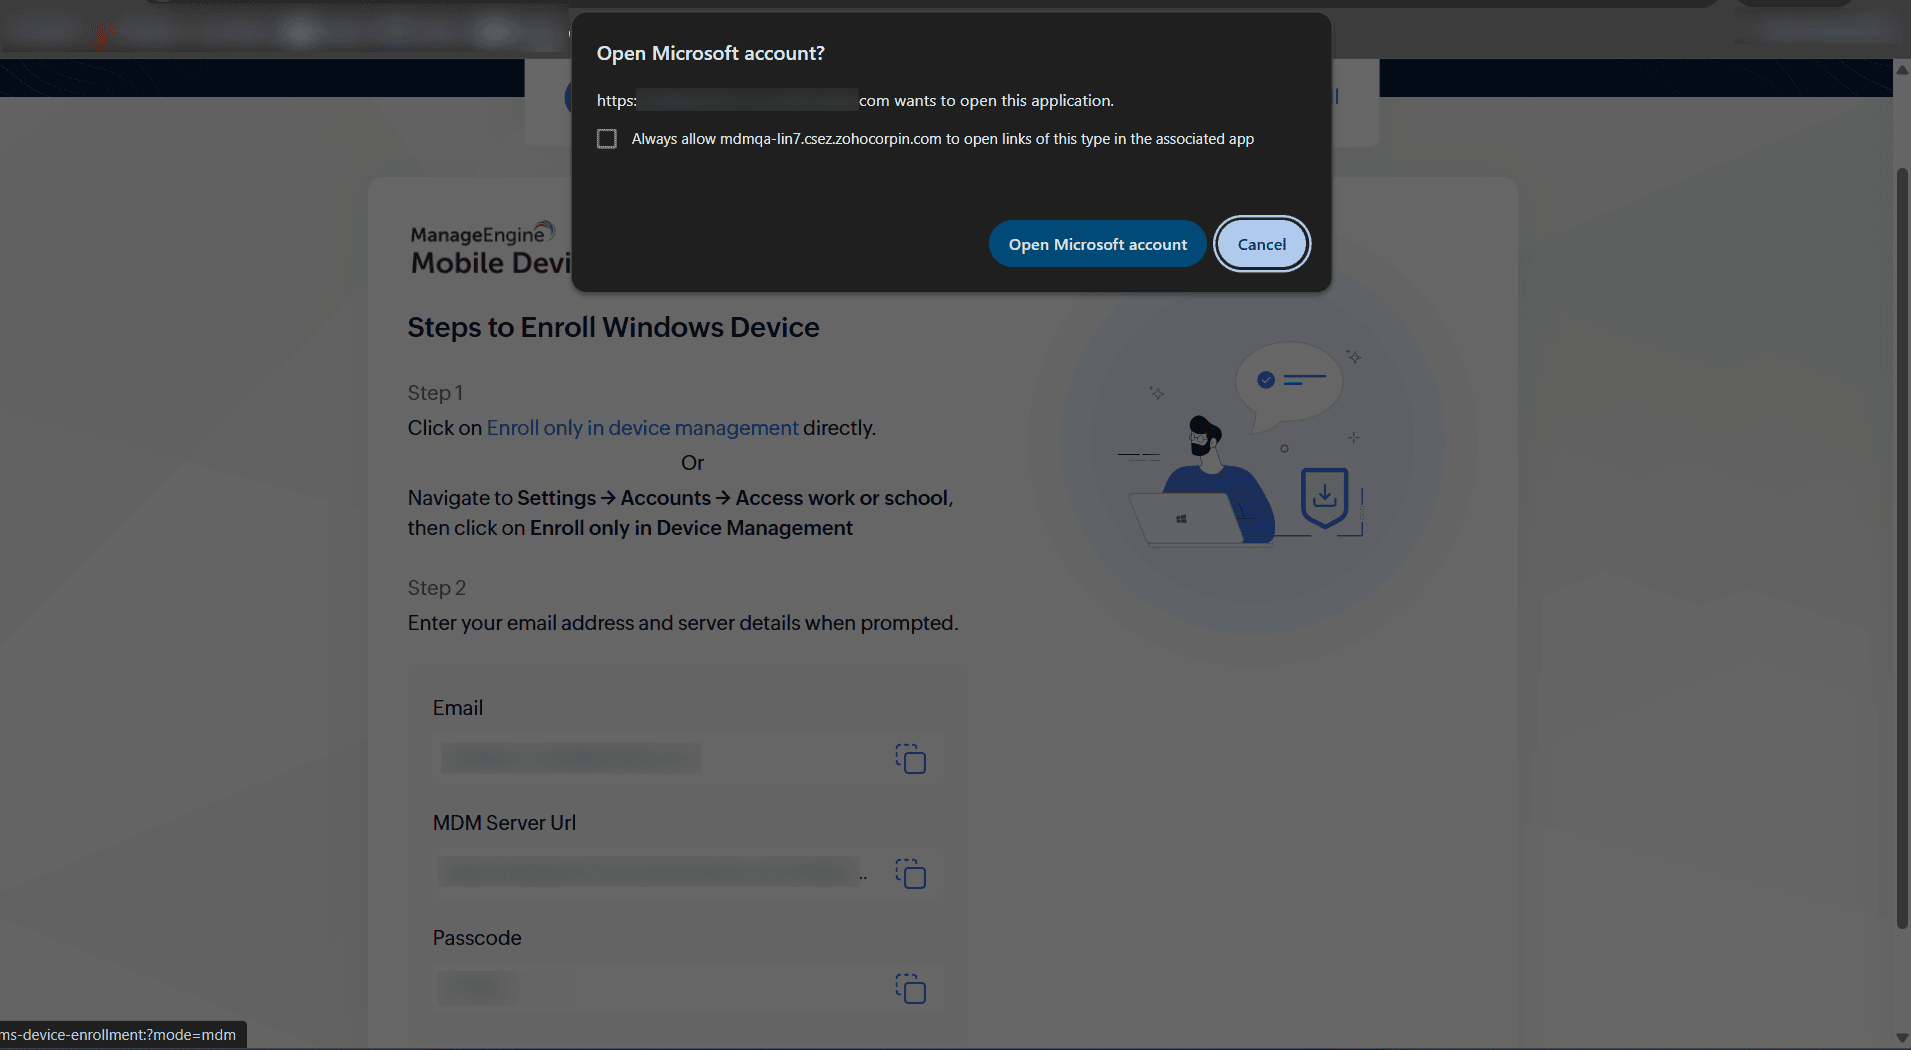Copy the MDM Server Url value

click(x=910, y=874)
